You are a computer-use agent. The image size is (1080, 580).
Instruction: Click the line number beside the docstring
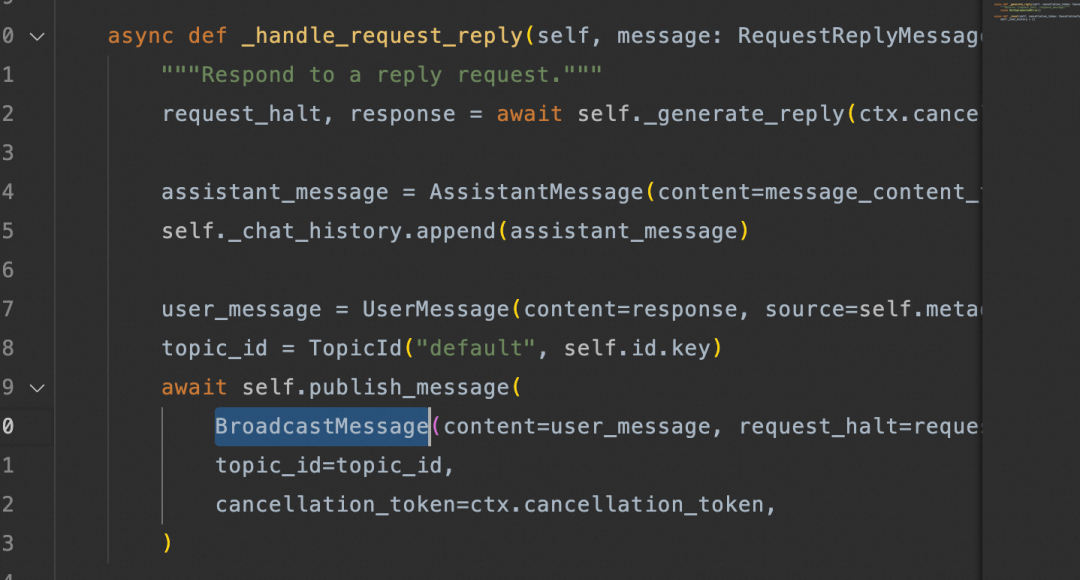click(8, 75)
